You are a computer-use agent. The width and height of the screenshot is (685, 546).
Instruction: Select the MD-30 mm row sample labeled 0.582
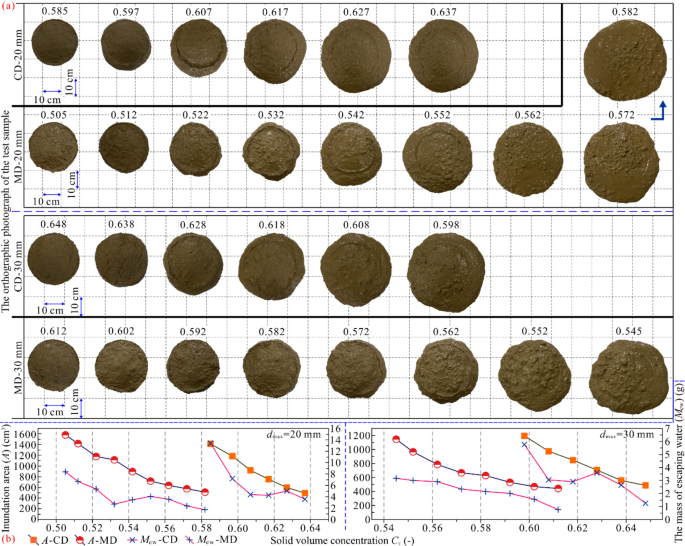pyautogui.click(x=271, y=369)
